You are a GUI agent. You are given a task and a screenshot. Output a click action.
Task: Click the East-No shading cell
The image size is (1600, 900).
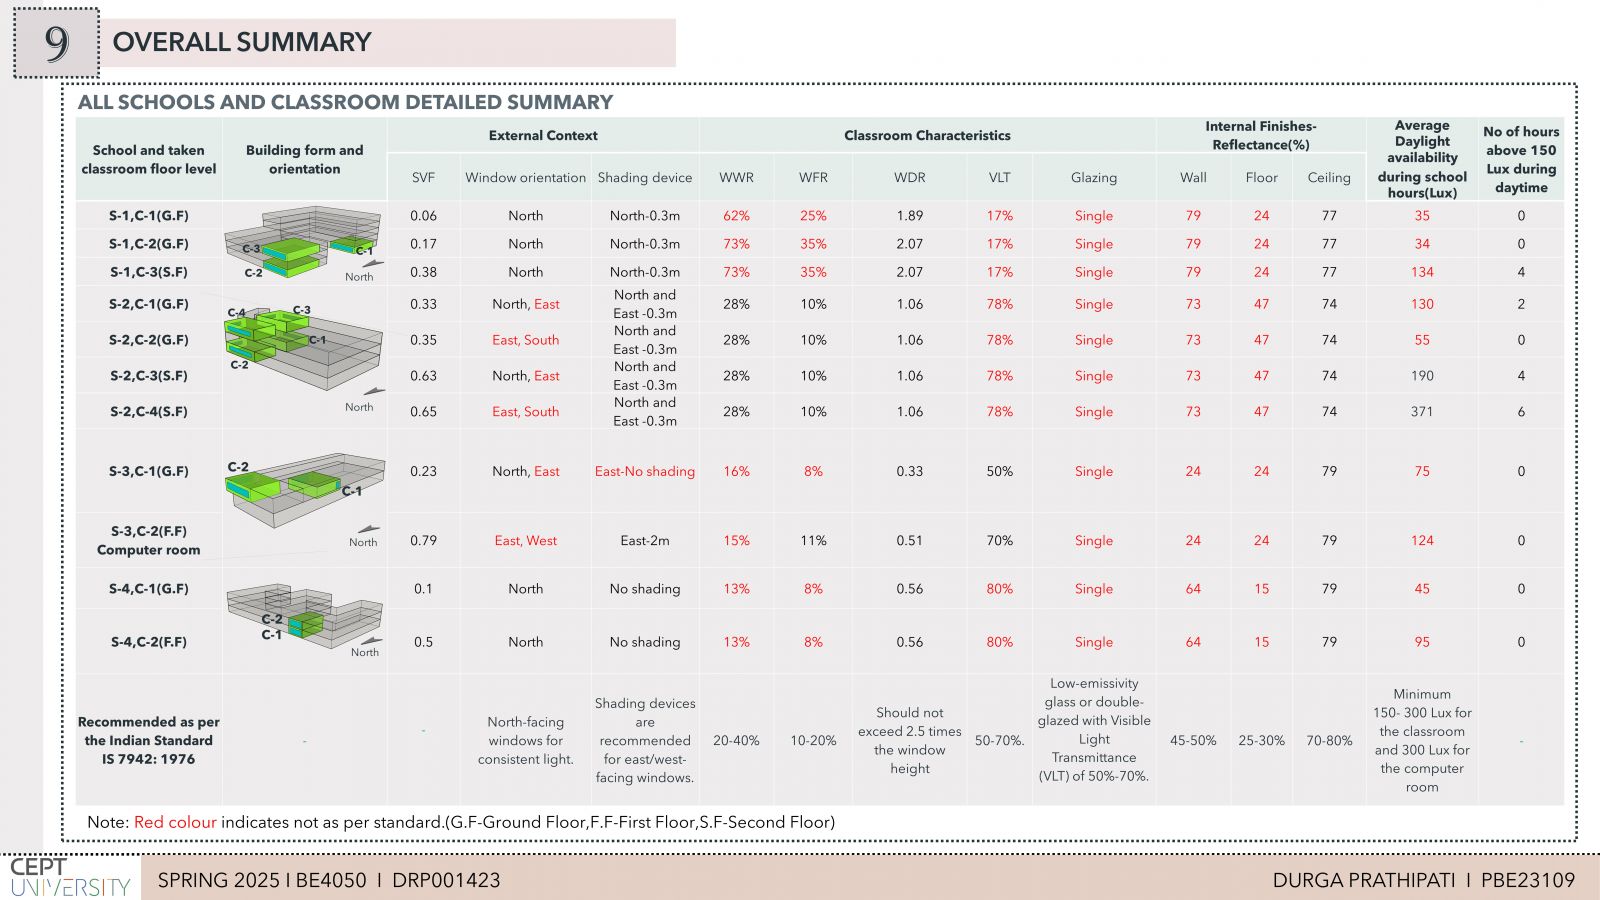645,471
